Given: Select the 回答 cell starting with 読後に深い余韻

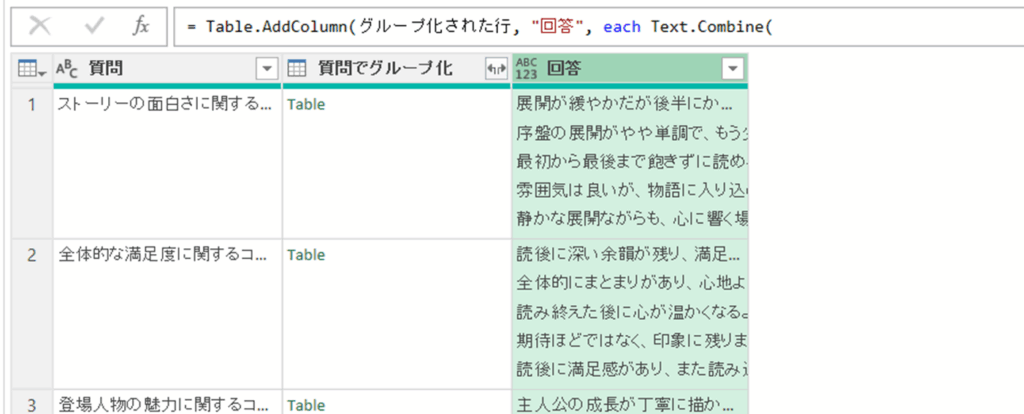Looking at the screenshot, I should coord(628,255).
